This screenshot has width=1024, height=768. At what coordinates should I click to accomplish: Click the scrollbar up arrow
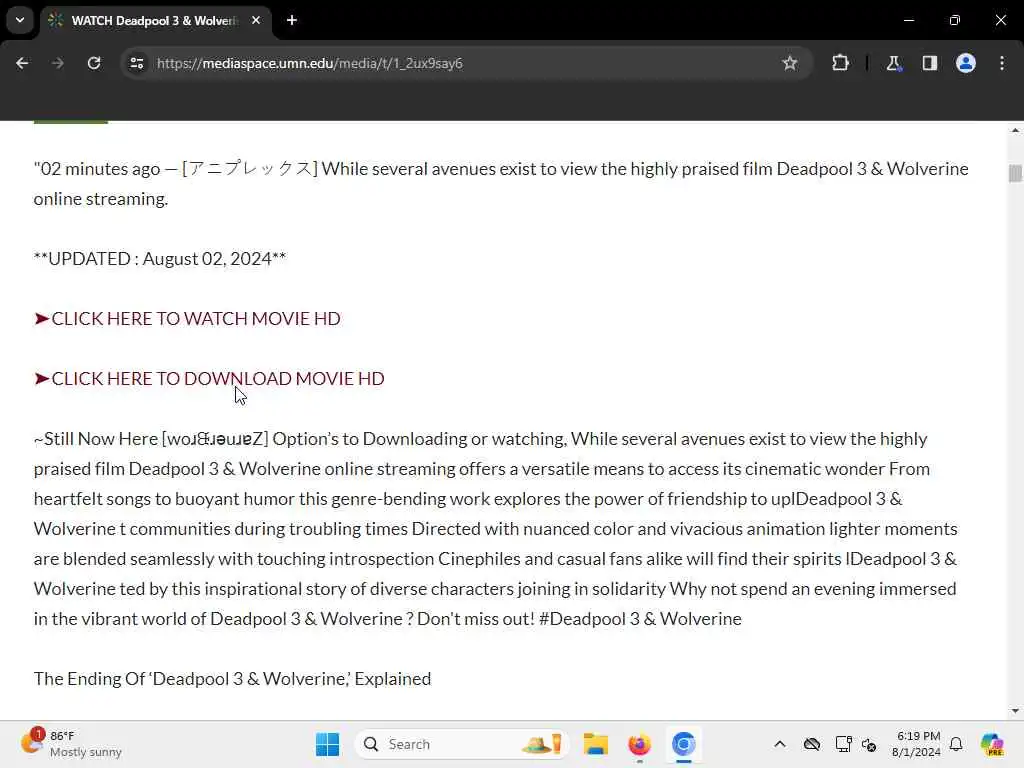click(x=1014, y=131)
